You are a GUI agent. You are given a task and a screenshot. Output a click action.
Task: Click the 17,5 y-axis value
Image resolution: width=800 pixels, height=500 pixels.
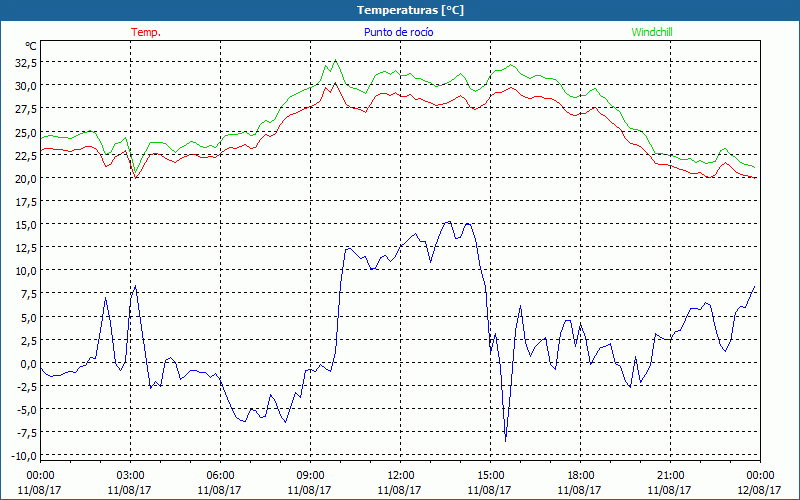point(26,202)
